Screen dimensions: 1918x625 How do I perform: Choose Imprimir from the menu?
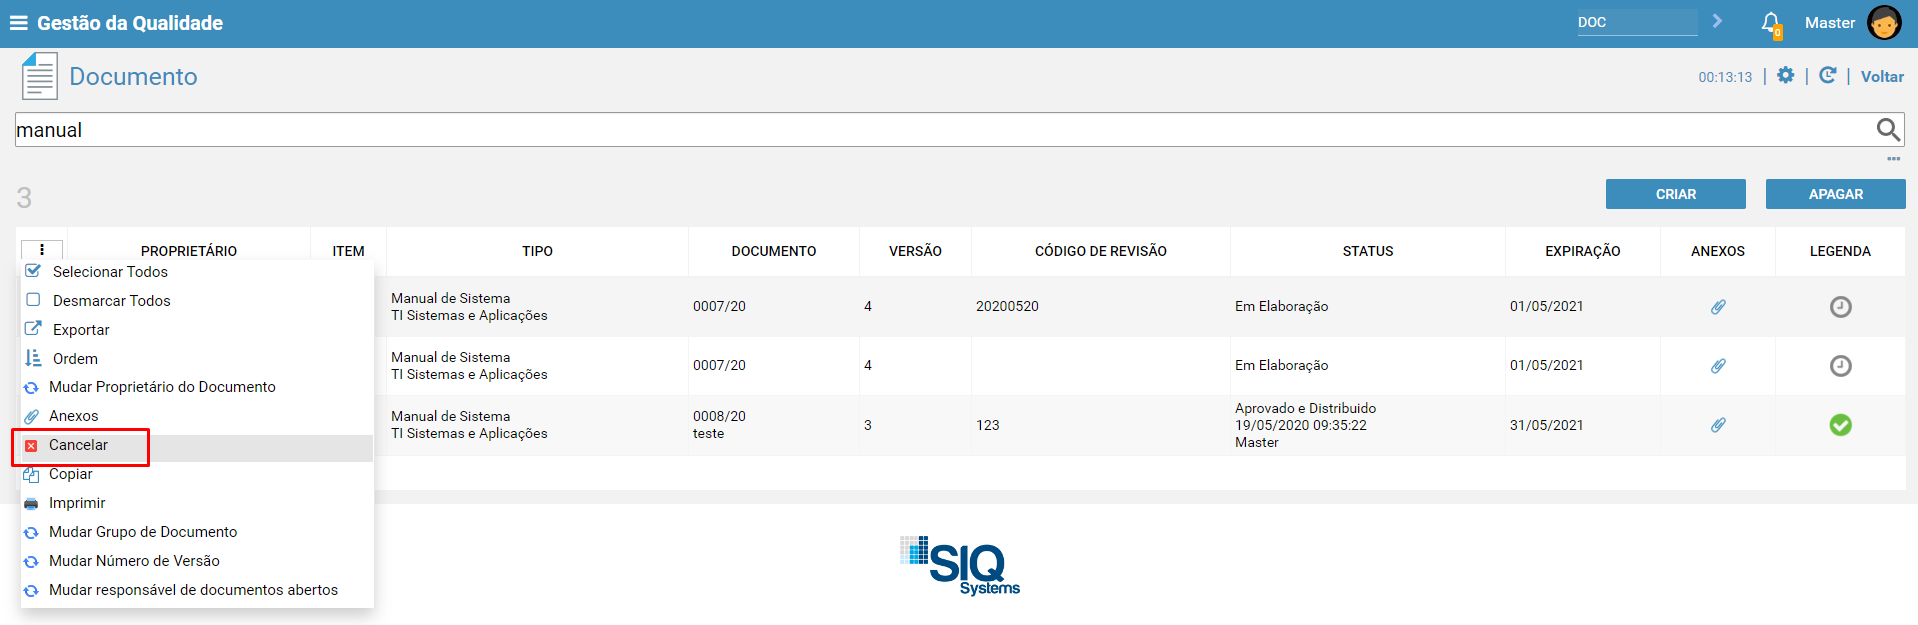[77, 503]
